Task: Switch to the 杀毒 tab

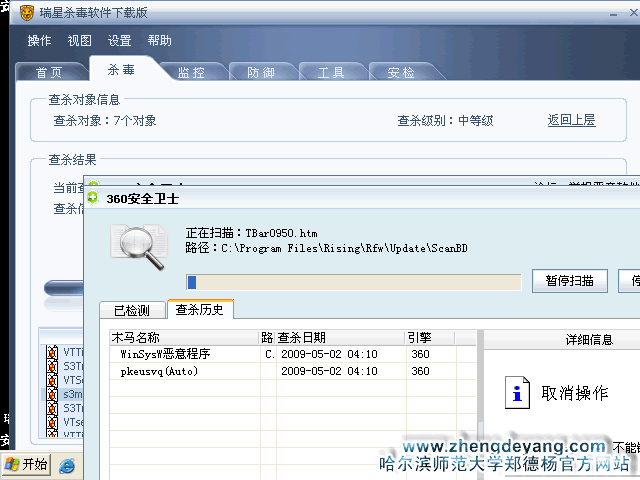Action: point(121,69)
